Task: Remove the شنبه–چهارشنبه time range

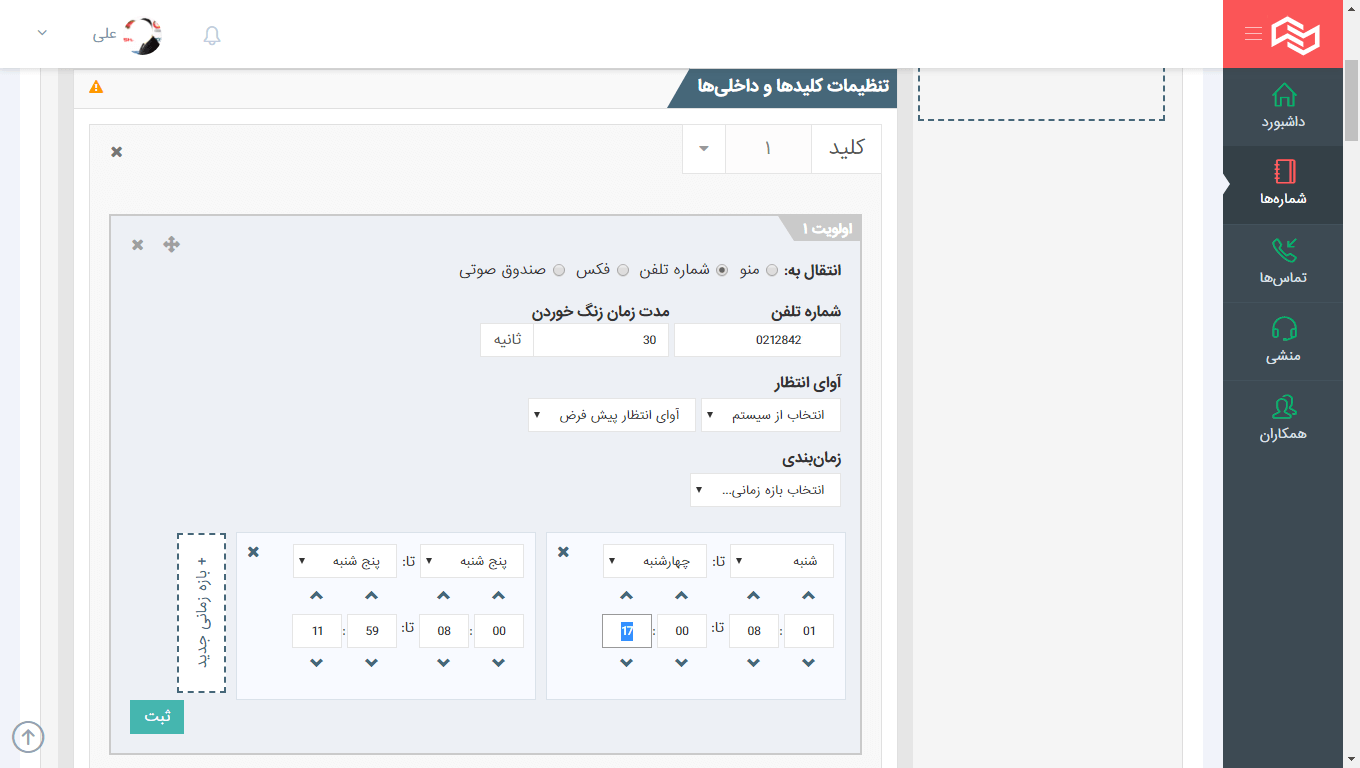Action: tap(563, 552)
